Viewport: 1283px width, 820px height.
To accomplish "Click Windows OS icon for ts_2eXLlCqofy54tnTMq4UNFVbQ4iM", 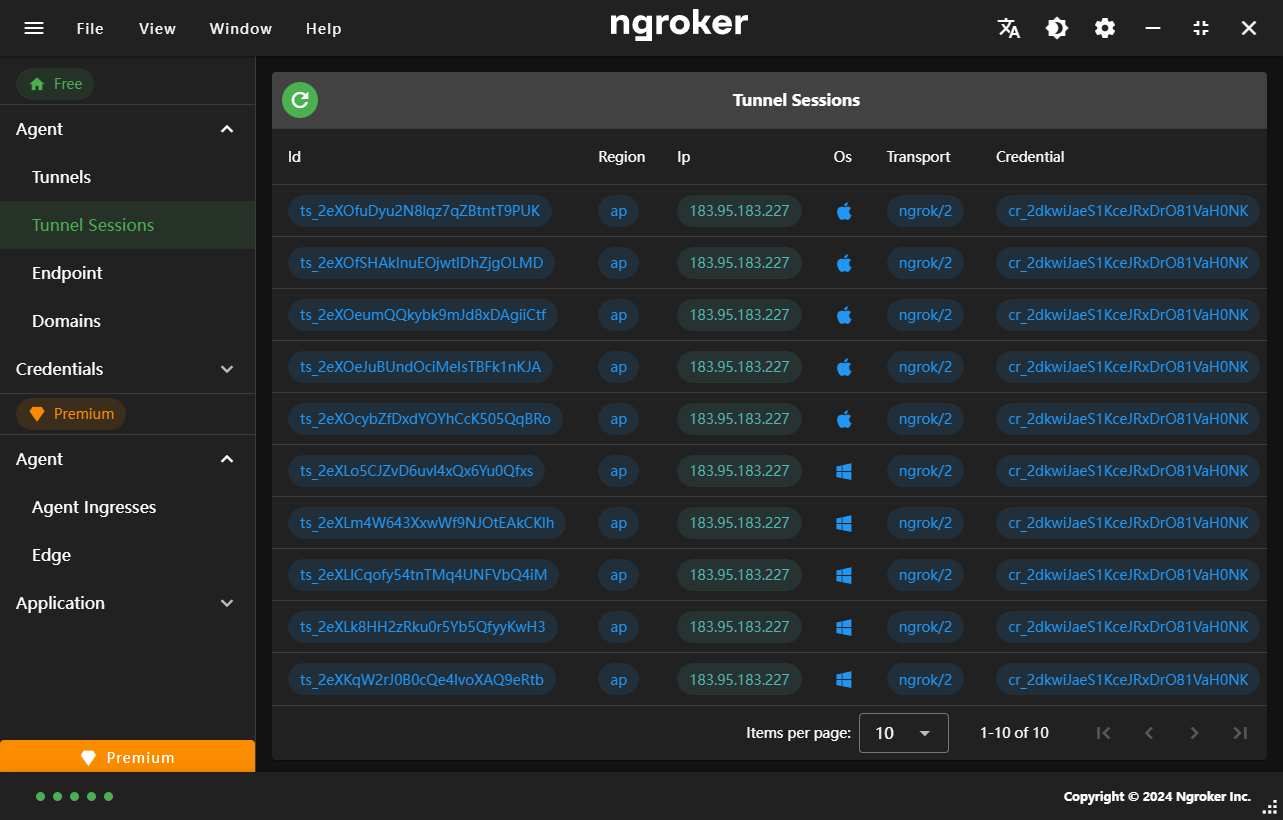I will (x=844, y=575).
